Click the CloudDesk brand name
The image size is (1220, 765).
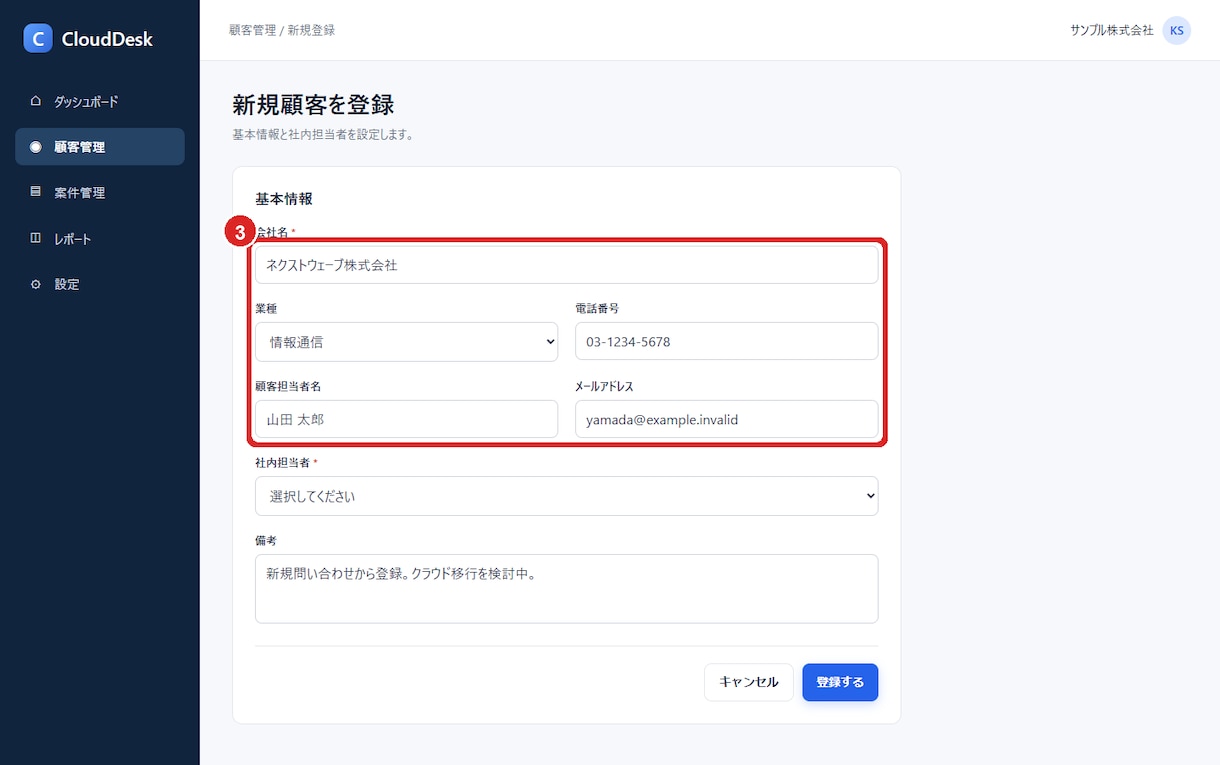pos(107,40)
